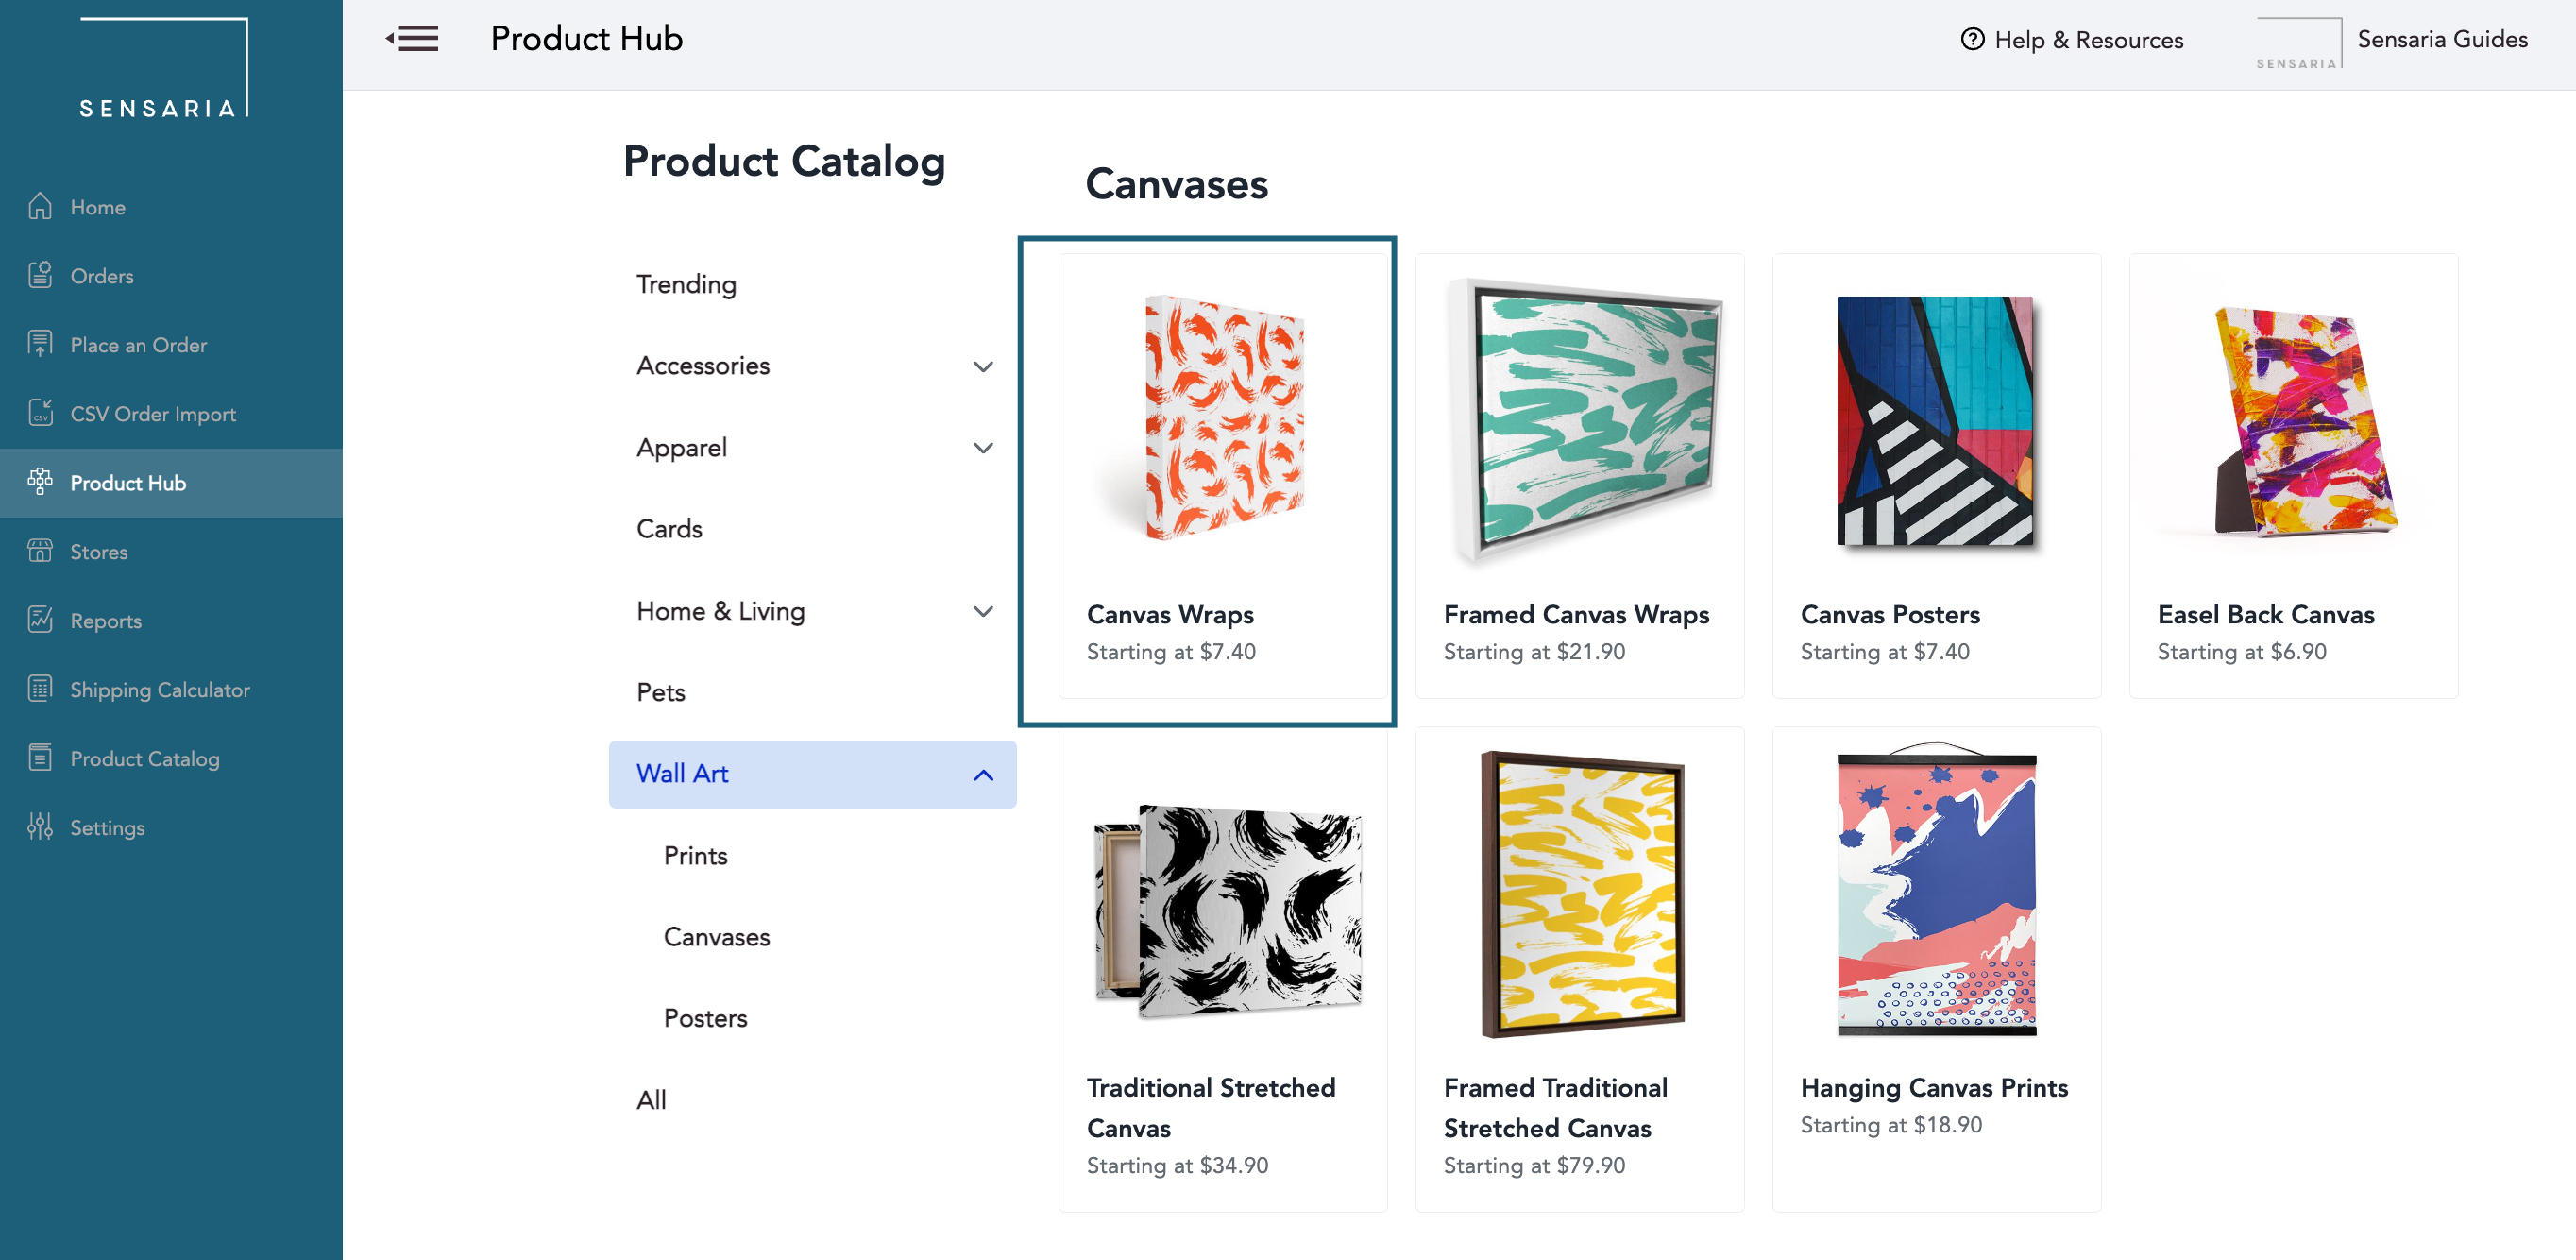Click the Place an Order icon
This screenshot has width=2576, height=1260.
coord(41,345)
